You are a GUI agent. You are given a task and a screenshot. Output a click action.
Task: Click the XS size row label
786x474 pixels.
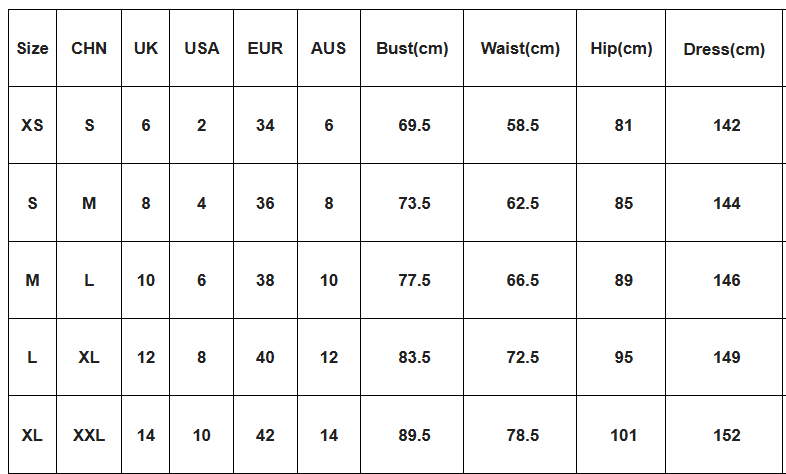click(33, 125)
